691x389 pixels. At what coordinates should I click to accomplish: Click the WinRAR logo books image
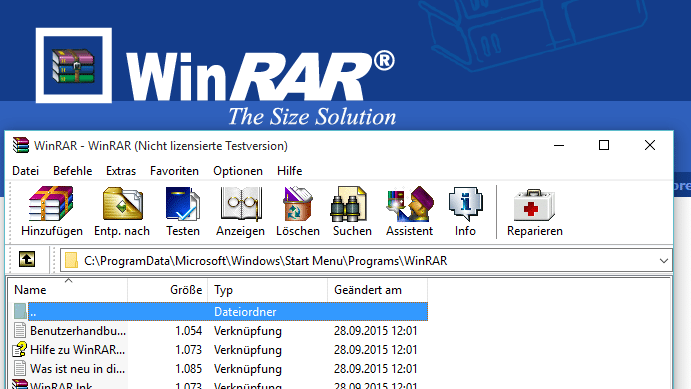click(73, 65)
